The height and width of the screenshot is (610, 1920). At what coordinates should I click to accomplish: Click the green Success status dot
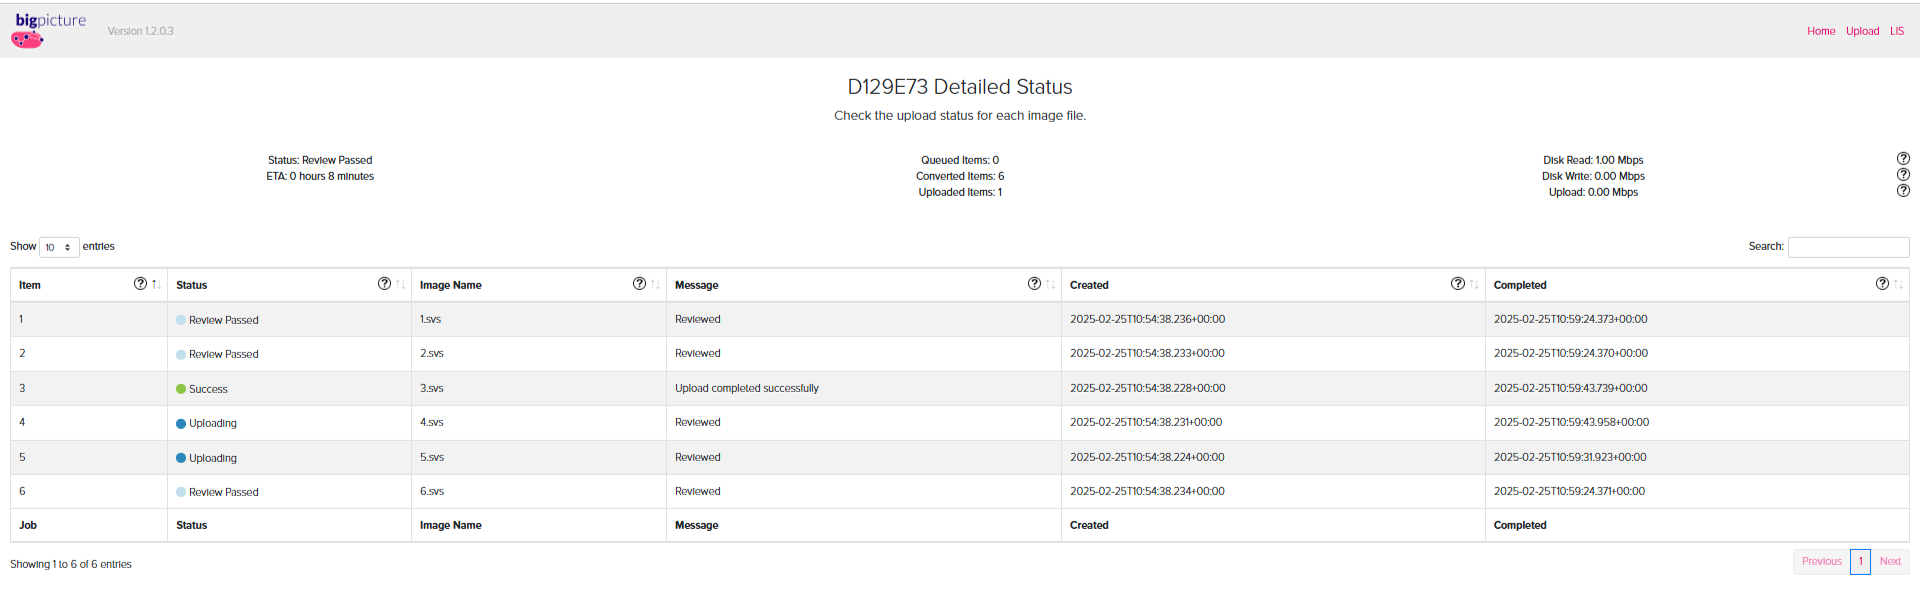[x=181, y=389]
